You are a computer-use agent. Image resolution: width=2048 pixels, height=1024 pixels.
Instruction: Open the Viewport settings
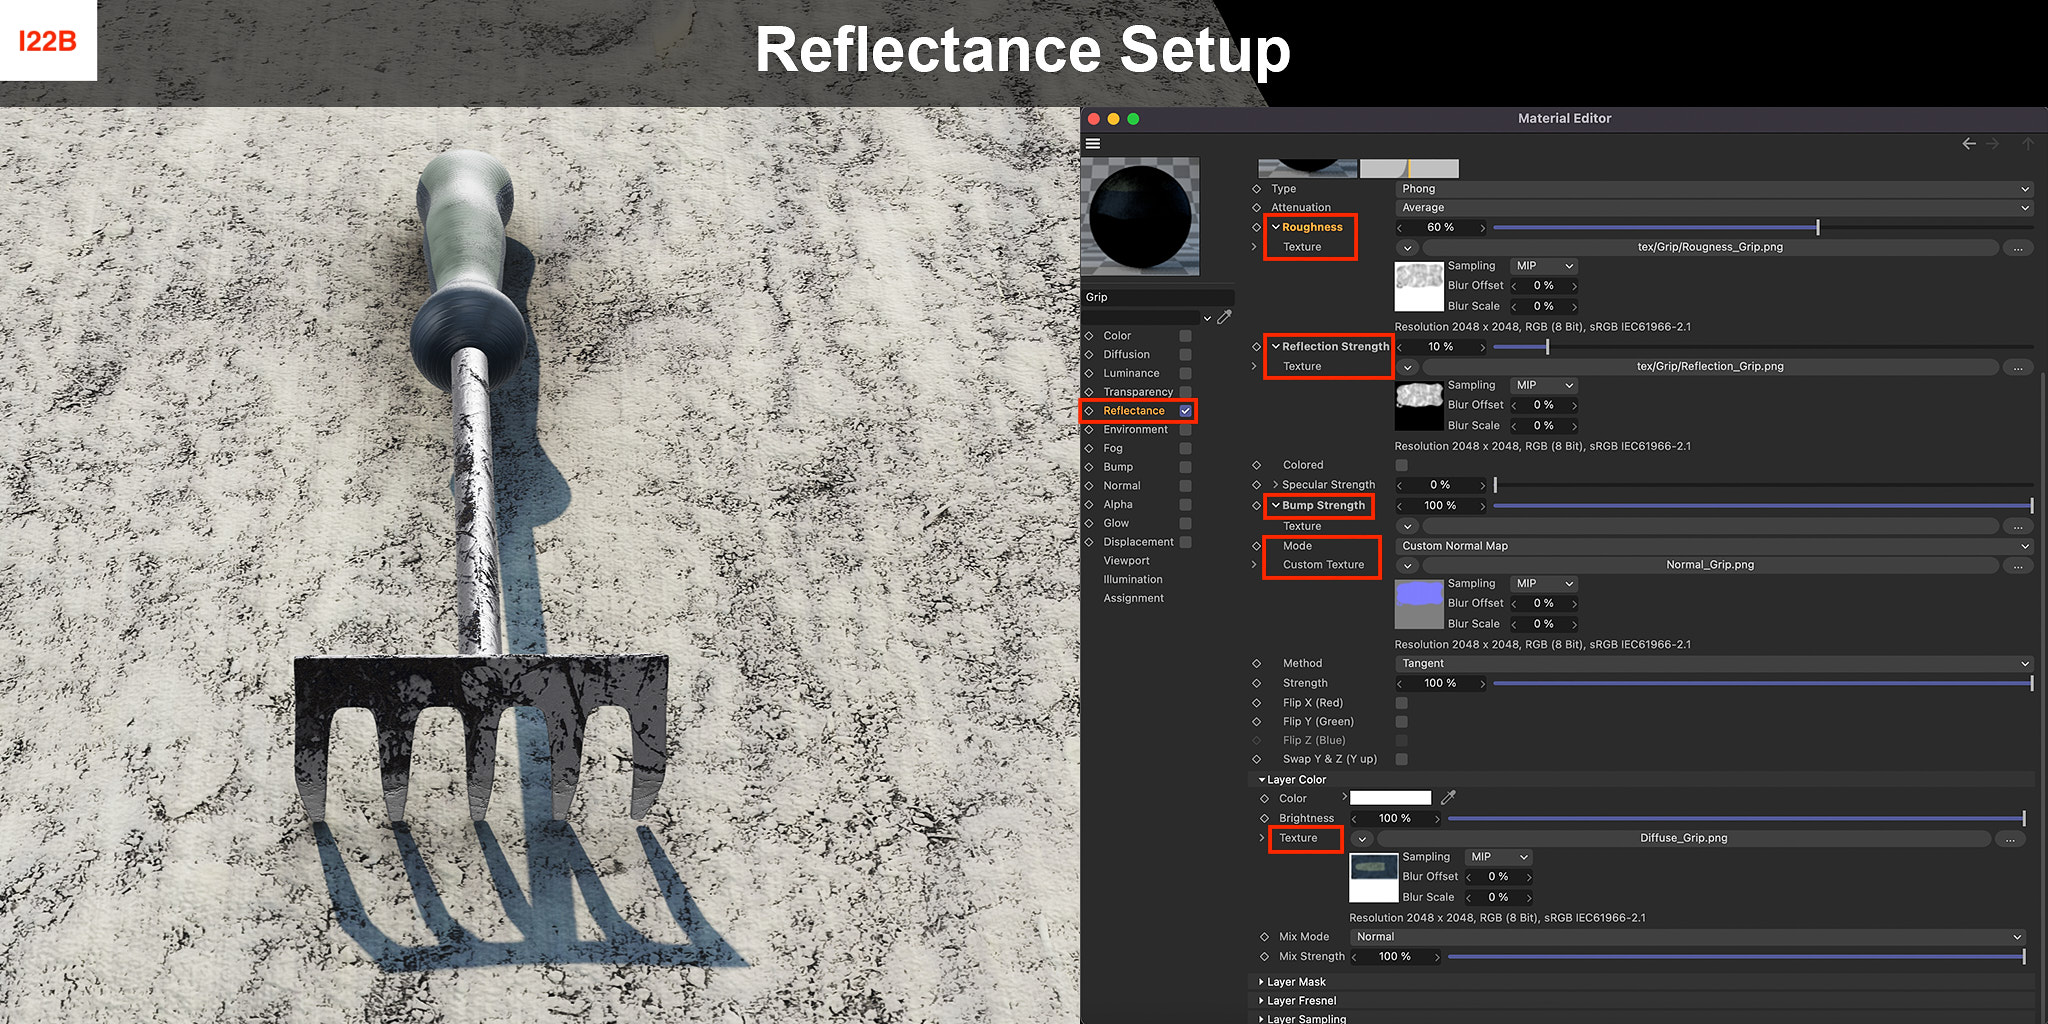point(1126,561)
